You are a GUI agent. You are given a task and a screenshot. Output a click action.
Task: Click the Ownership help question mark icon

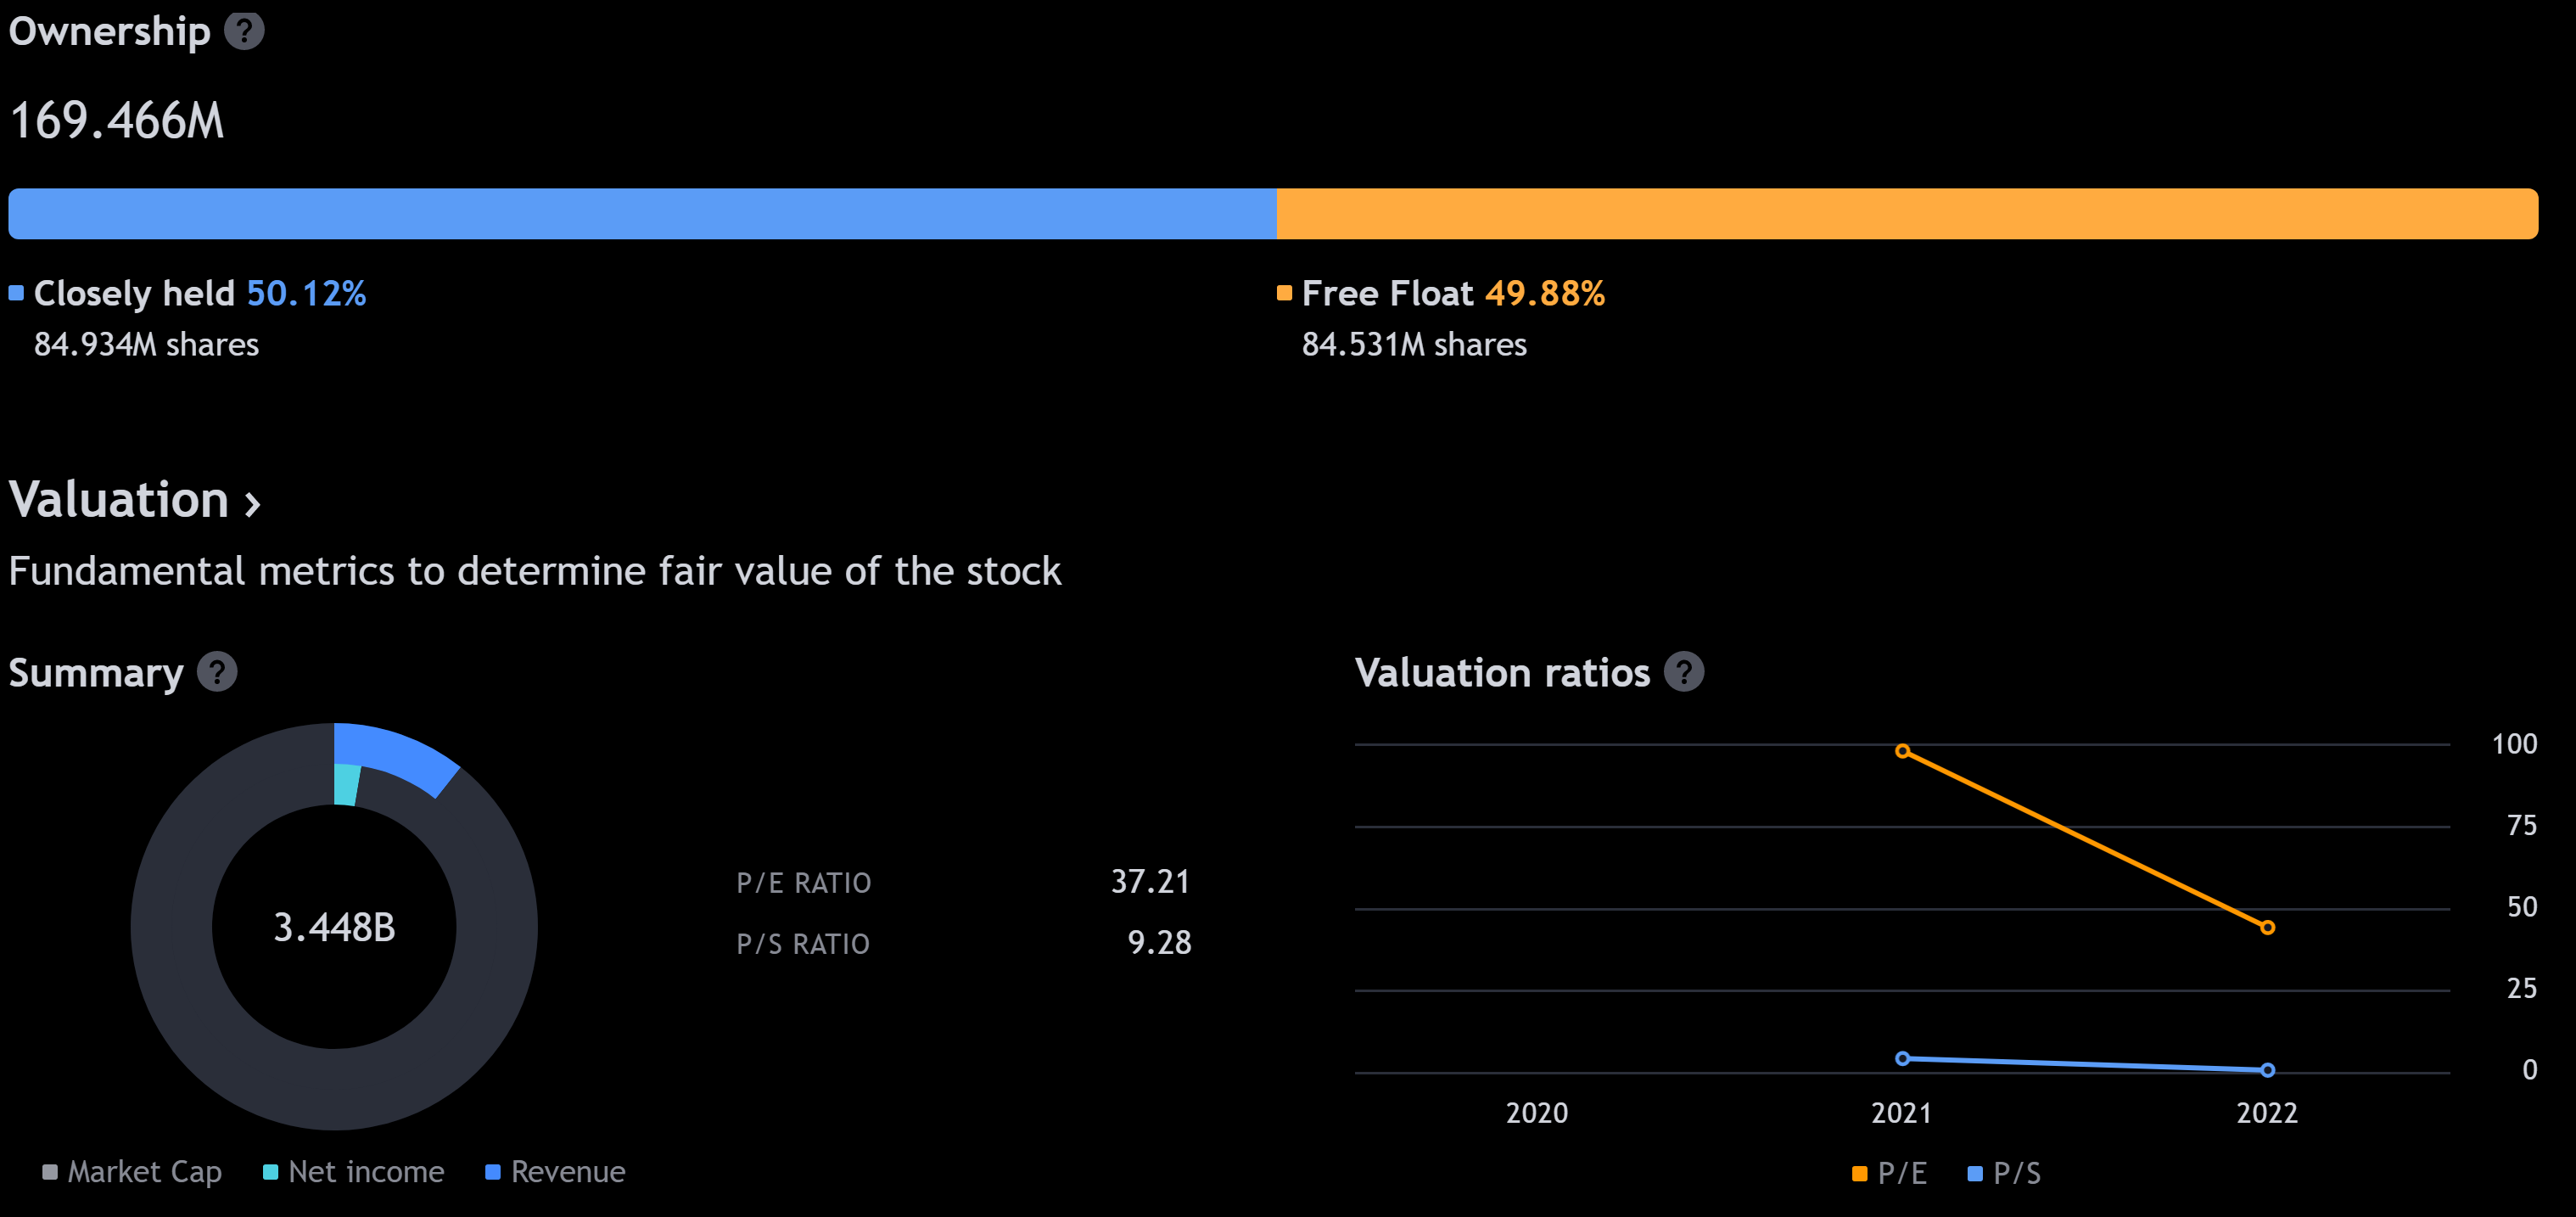[244, 31]
